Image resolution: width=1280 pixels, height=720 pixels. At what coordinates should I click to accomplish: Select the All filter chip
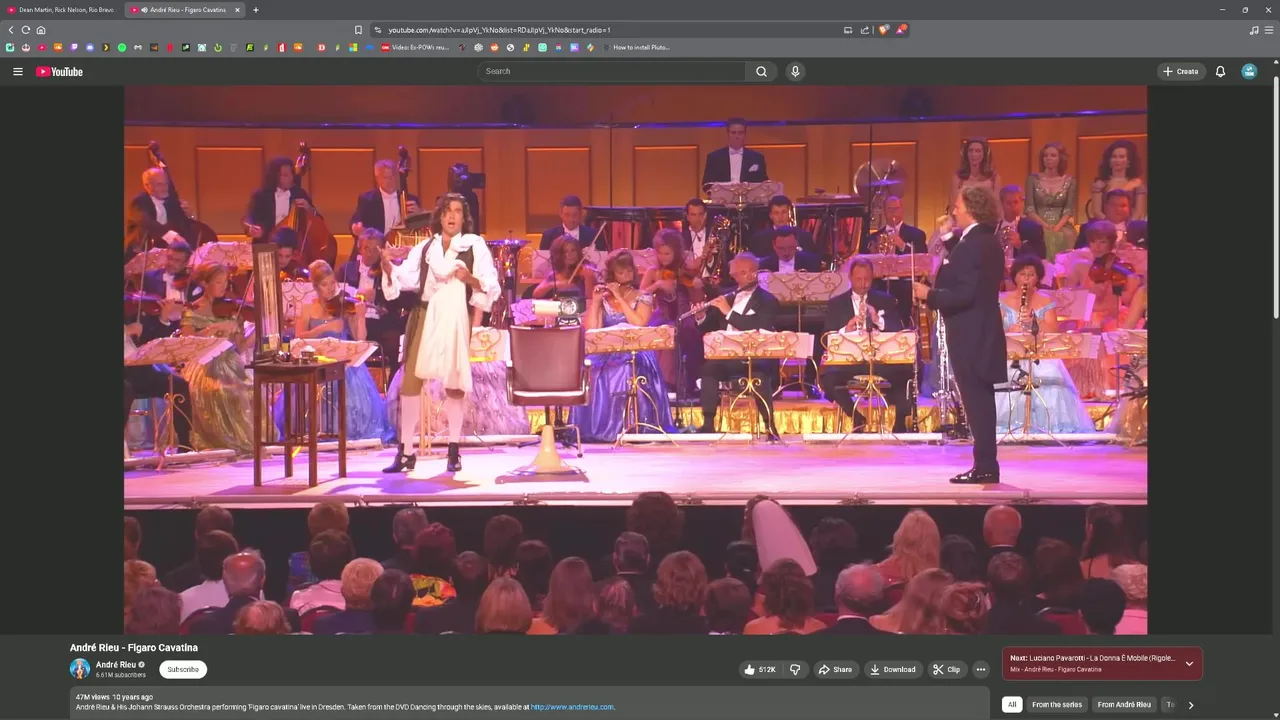point(1012,704)
